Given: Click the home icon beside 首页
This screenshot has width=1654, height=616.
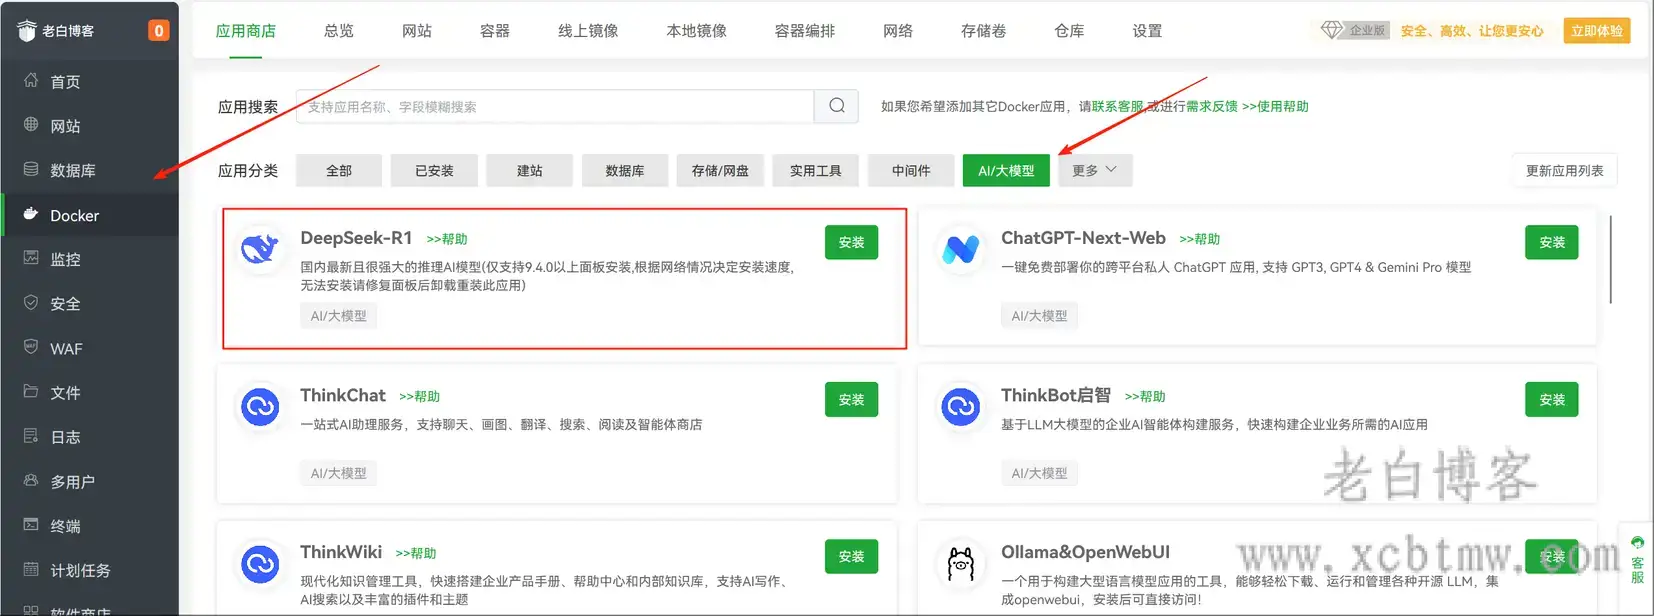Looking at the screenshot, I should click(31, 81).
